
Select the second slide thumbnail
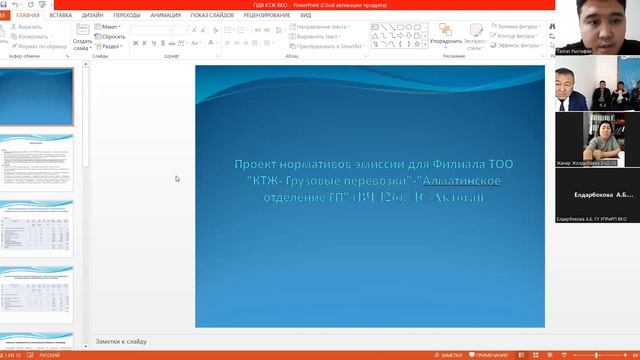pyautogui.click(x=37, y=162)
